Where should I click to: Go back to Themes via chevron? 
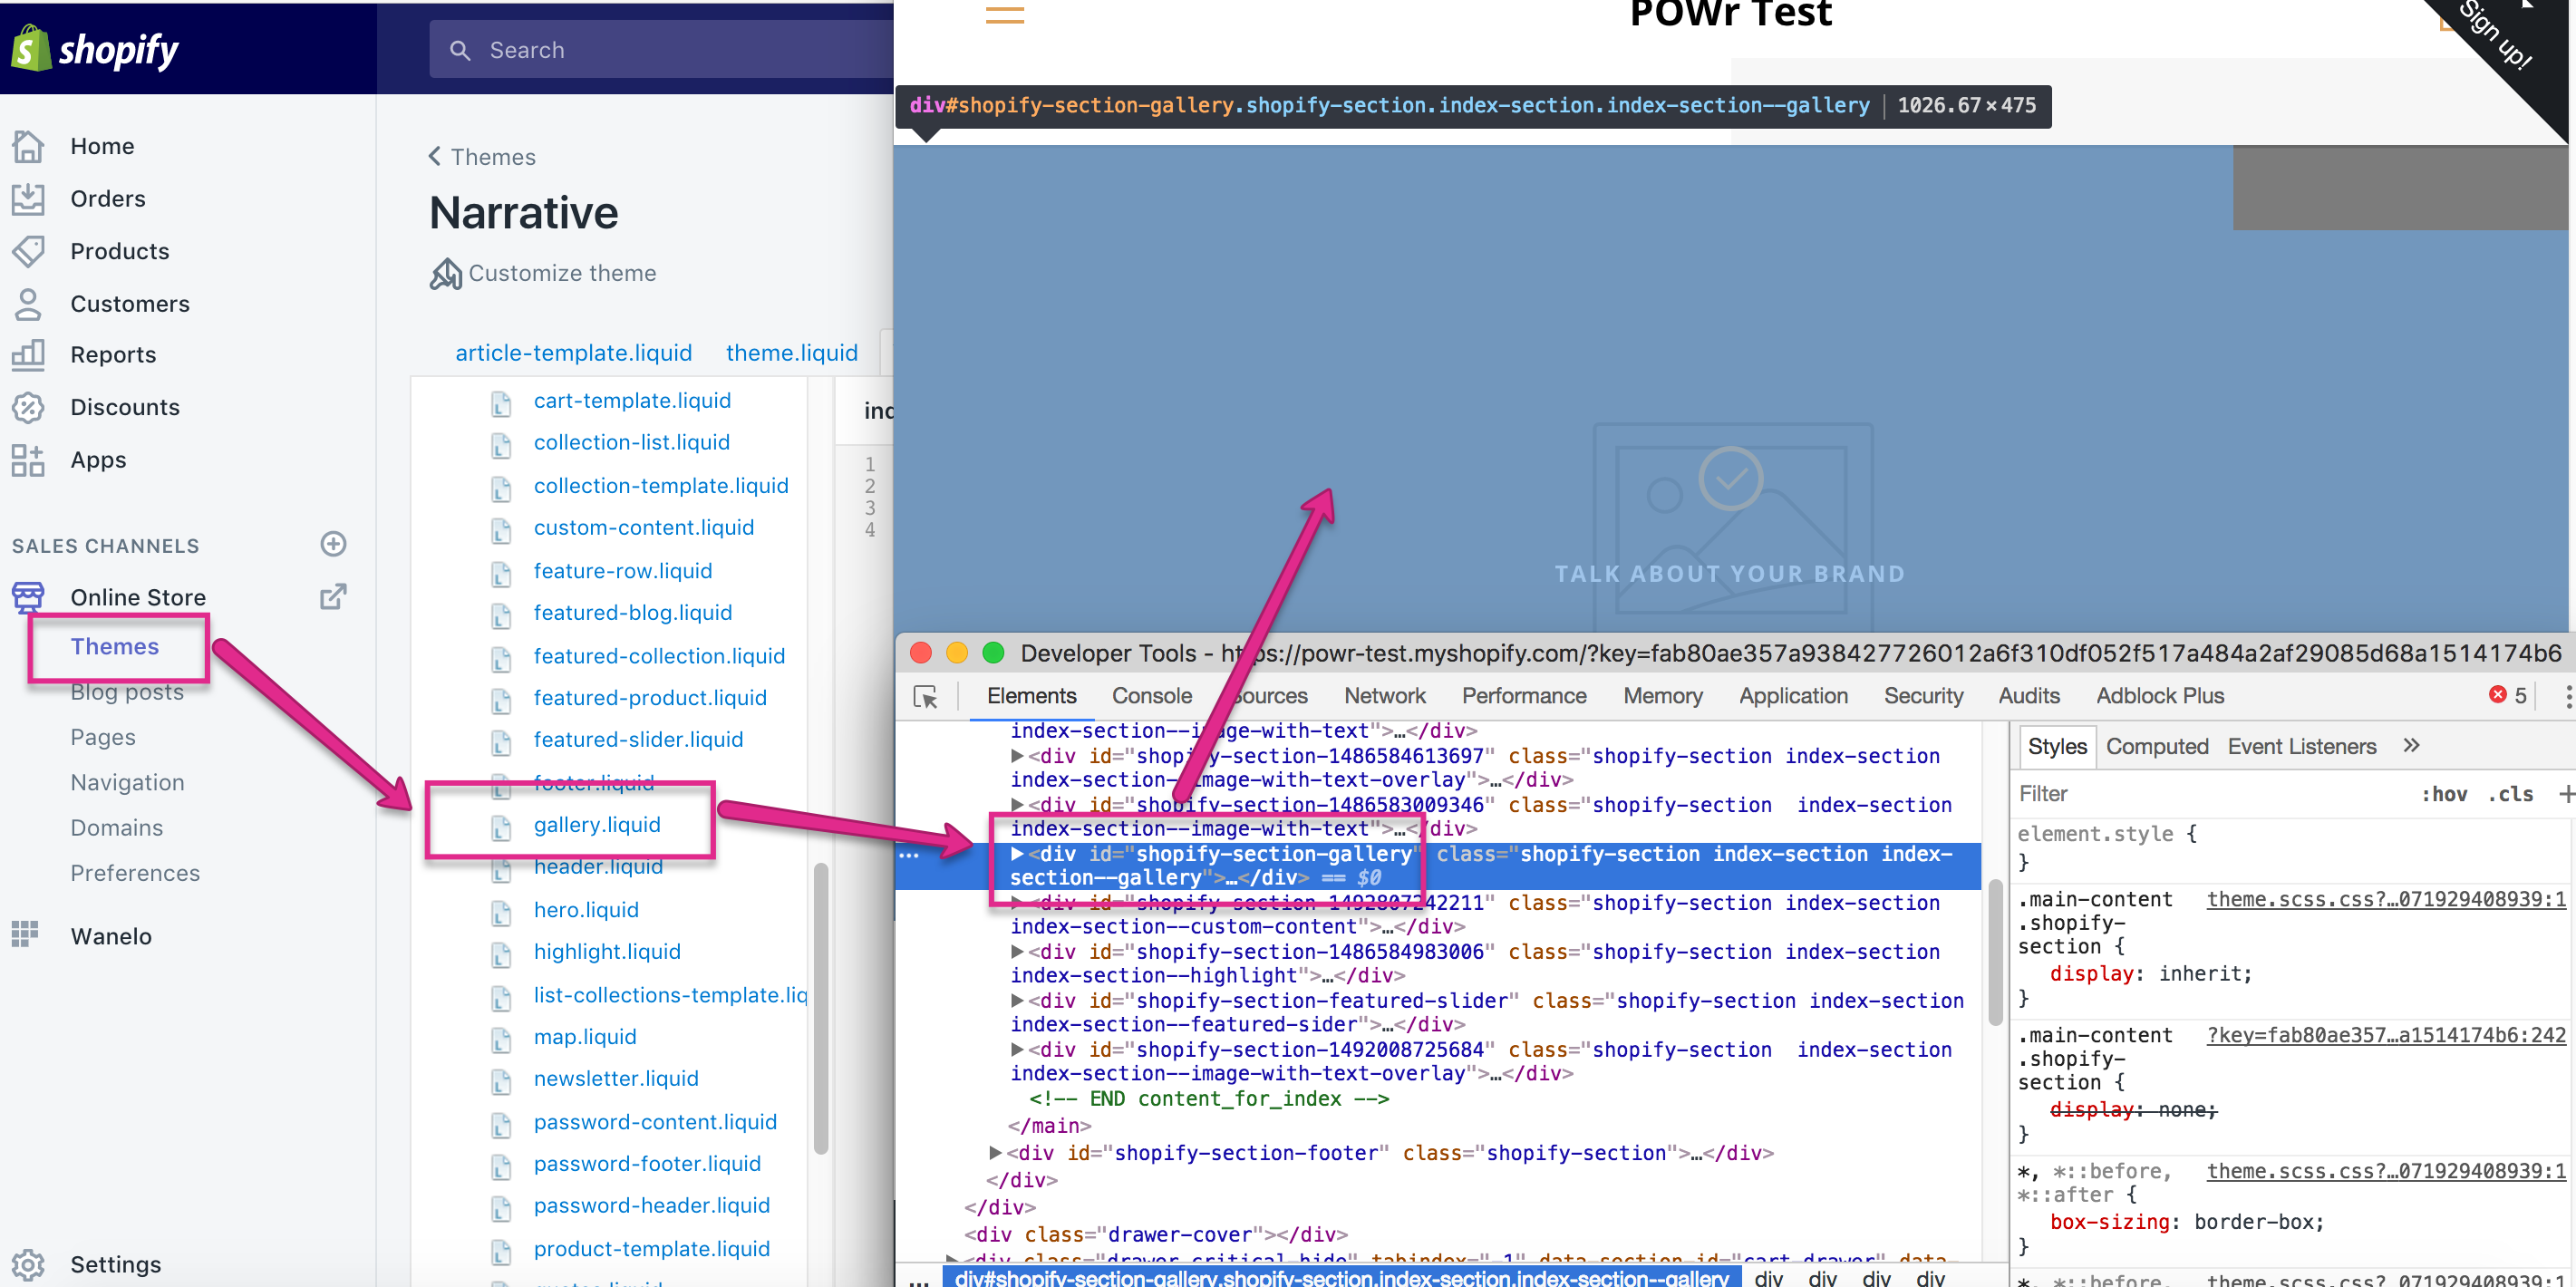pyautogui.click(x=435, y=156)
